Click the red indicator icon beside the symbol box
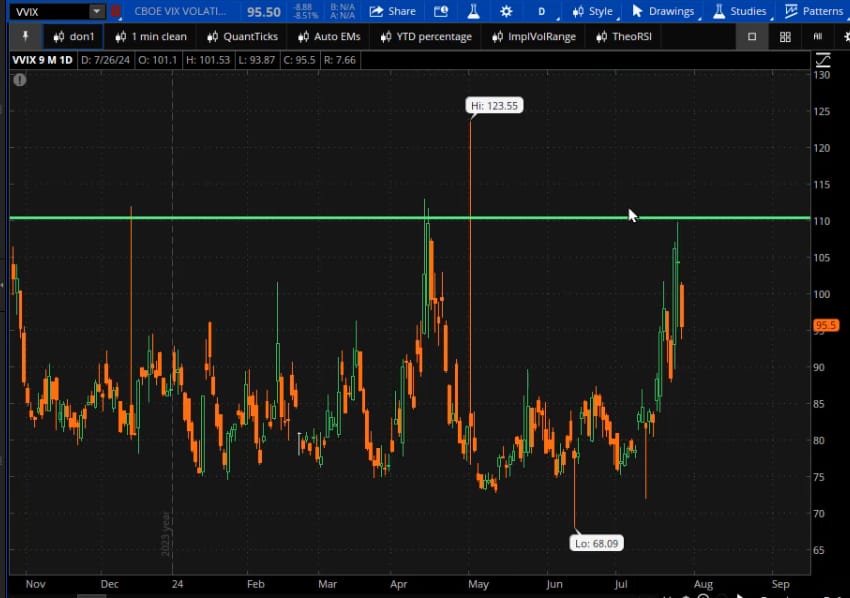This screenshot has width=850, height=598. (115, 11)
